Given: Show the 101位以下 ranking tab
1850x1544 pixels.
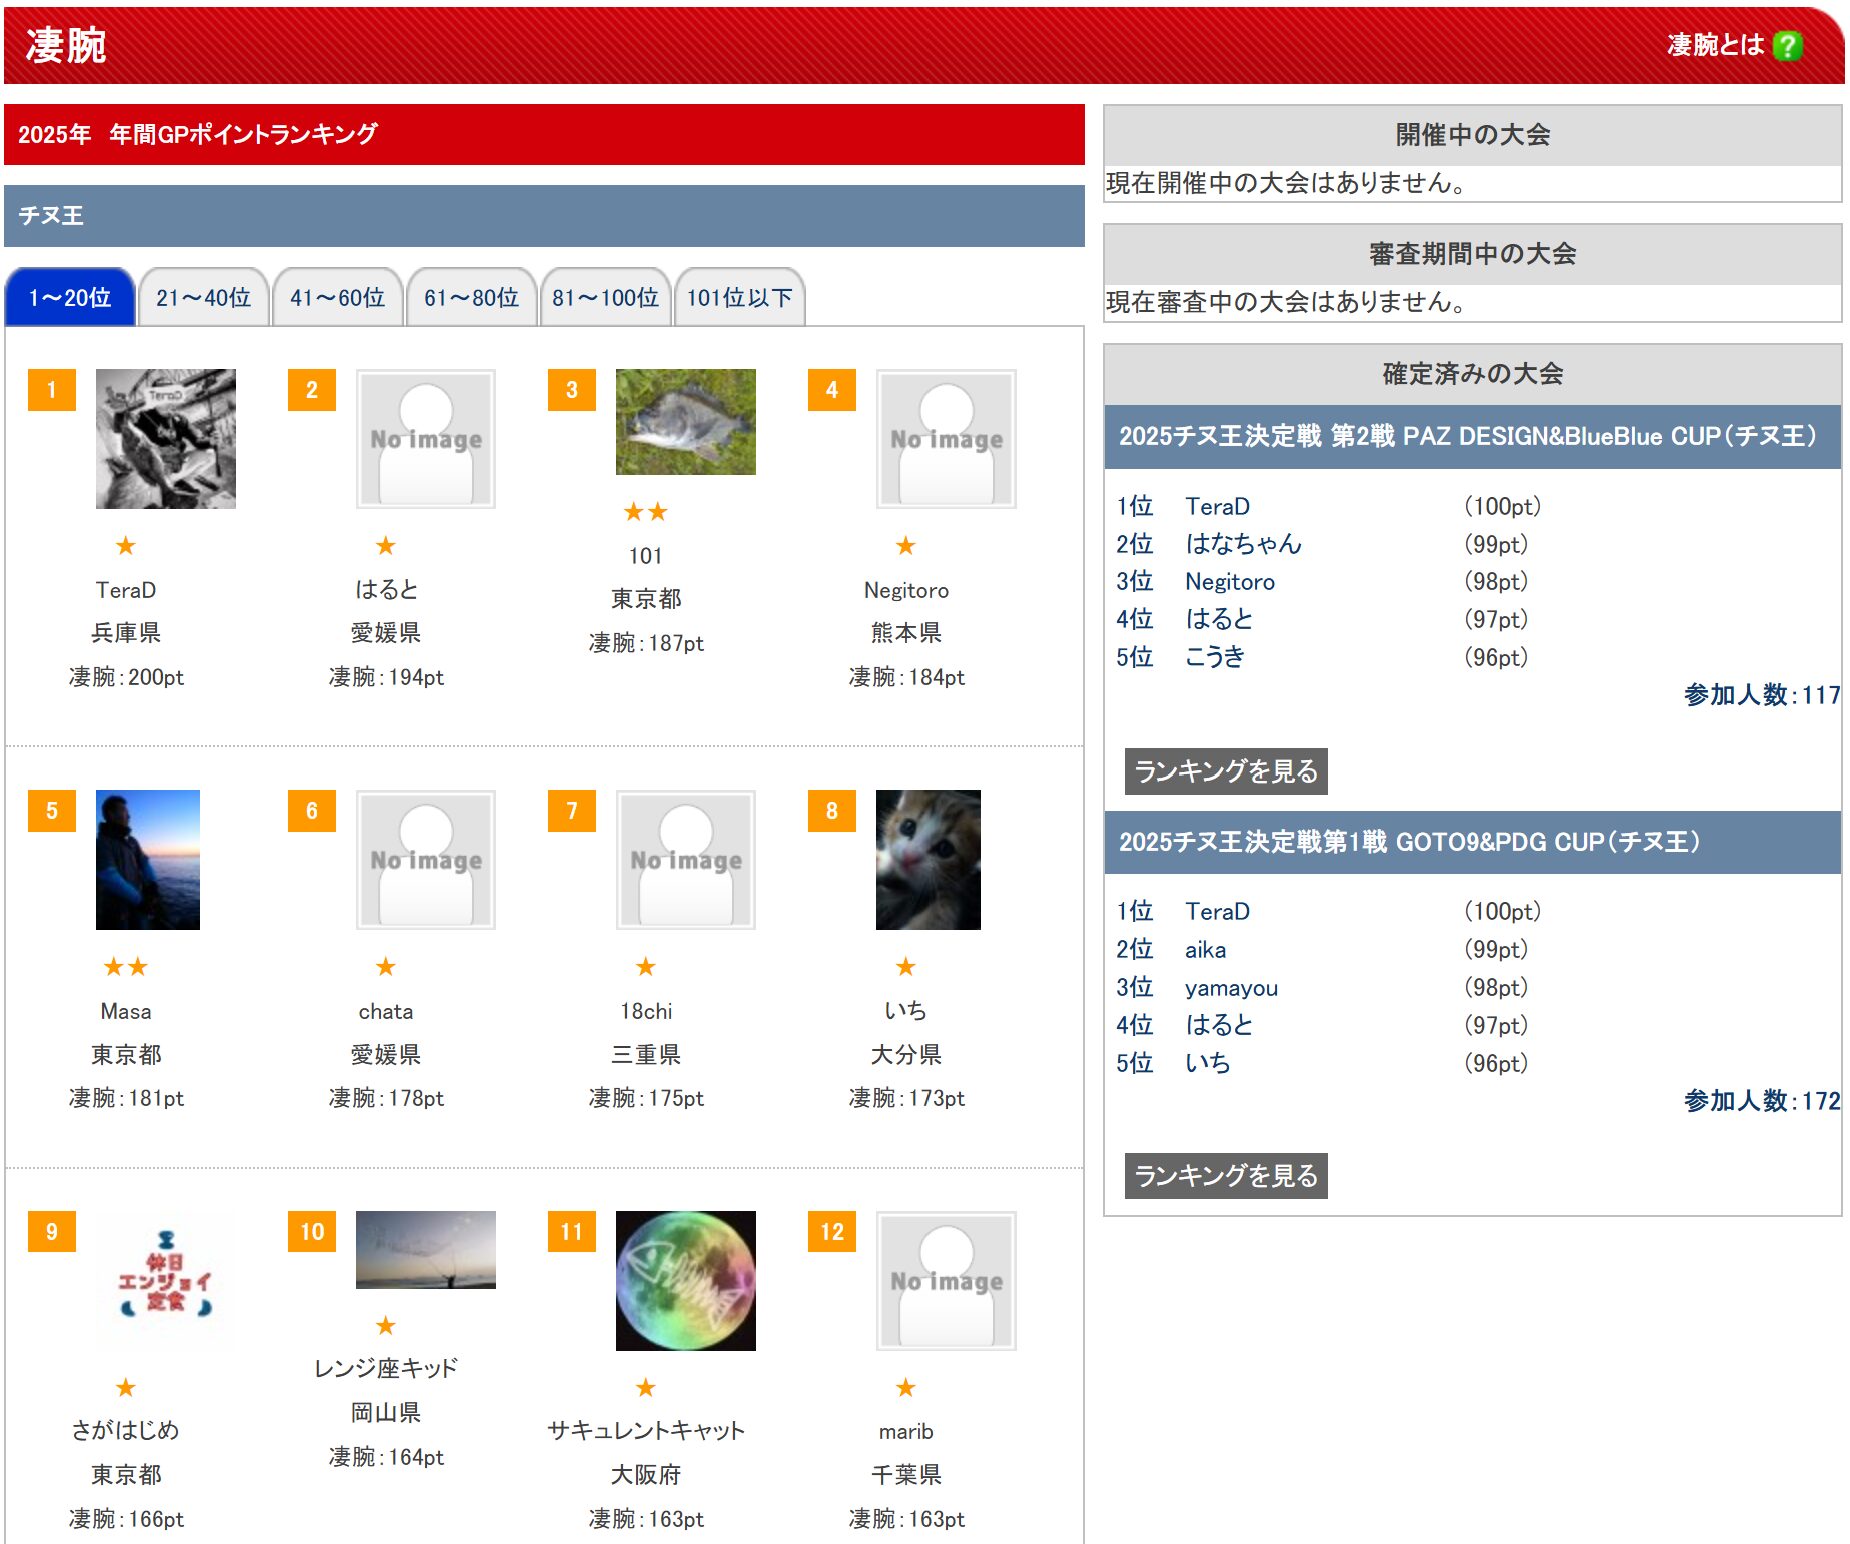Looking at the screenshot, I should (x=739, y=298).
